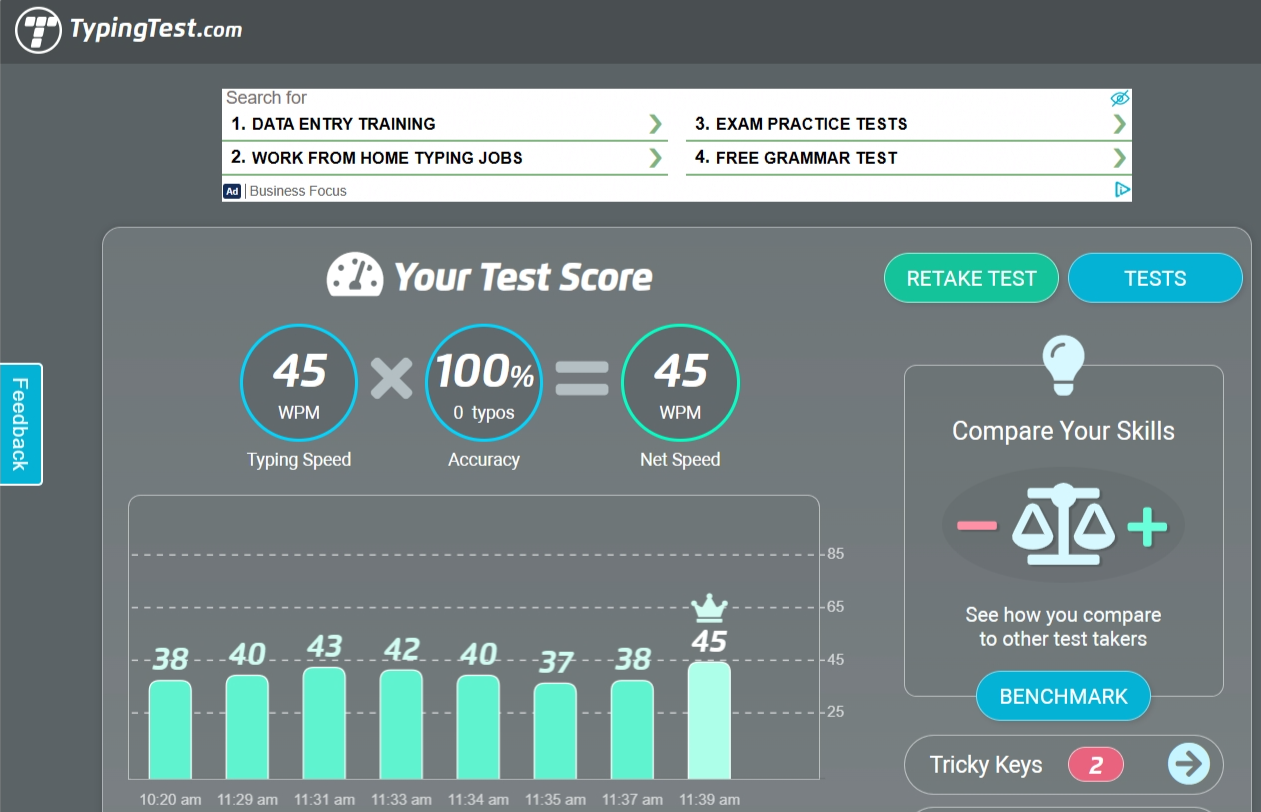
Task: Click the Benchmark button
Action: tap(1063, 697)
